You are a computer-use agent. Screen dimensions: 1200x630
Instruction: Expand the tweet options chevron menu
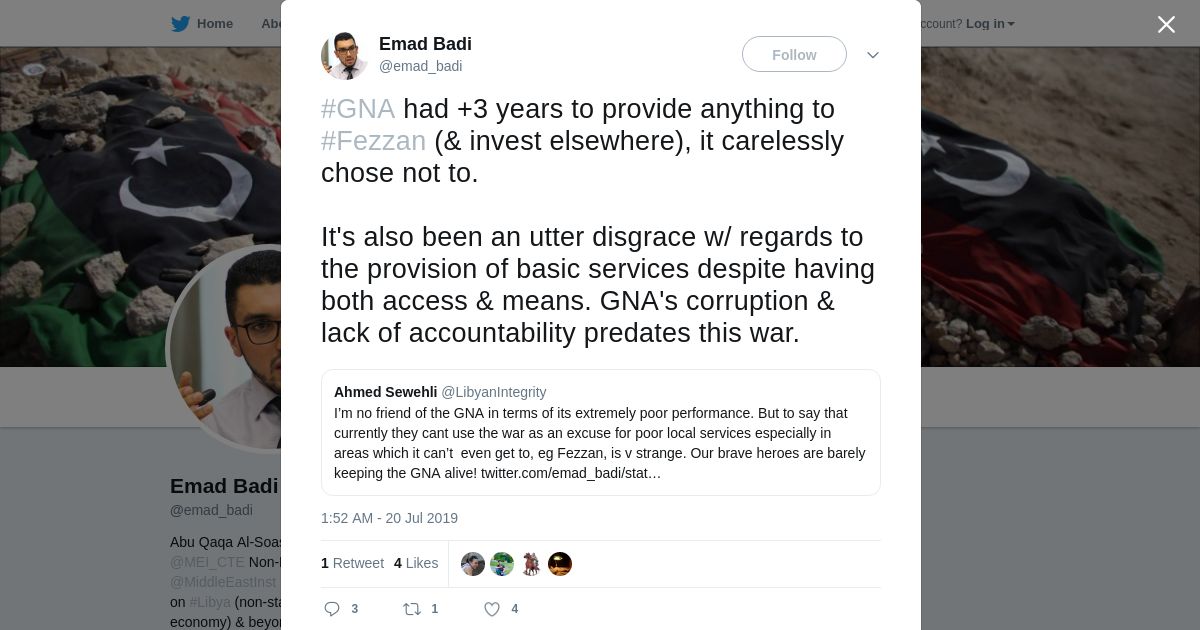click(x=873, y=55)
